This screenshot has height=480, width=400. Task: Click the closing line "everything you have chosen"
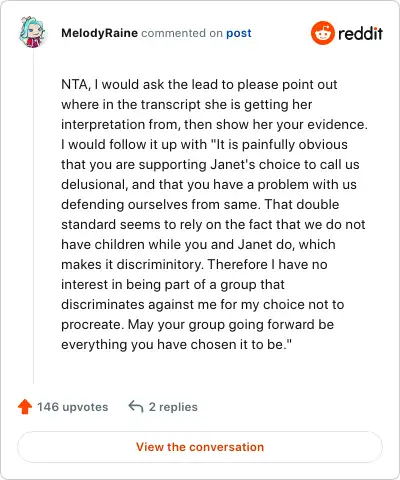point(176,345)
